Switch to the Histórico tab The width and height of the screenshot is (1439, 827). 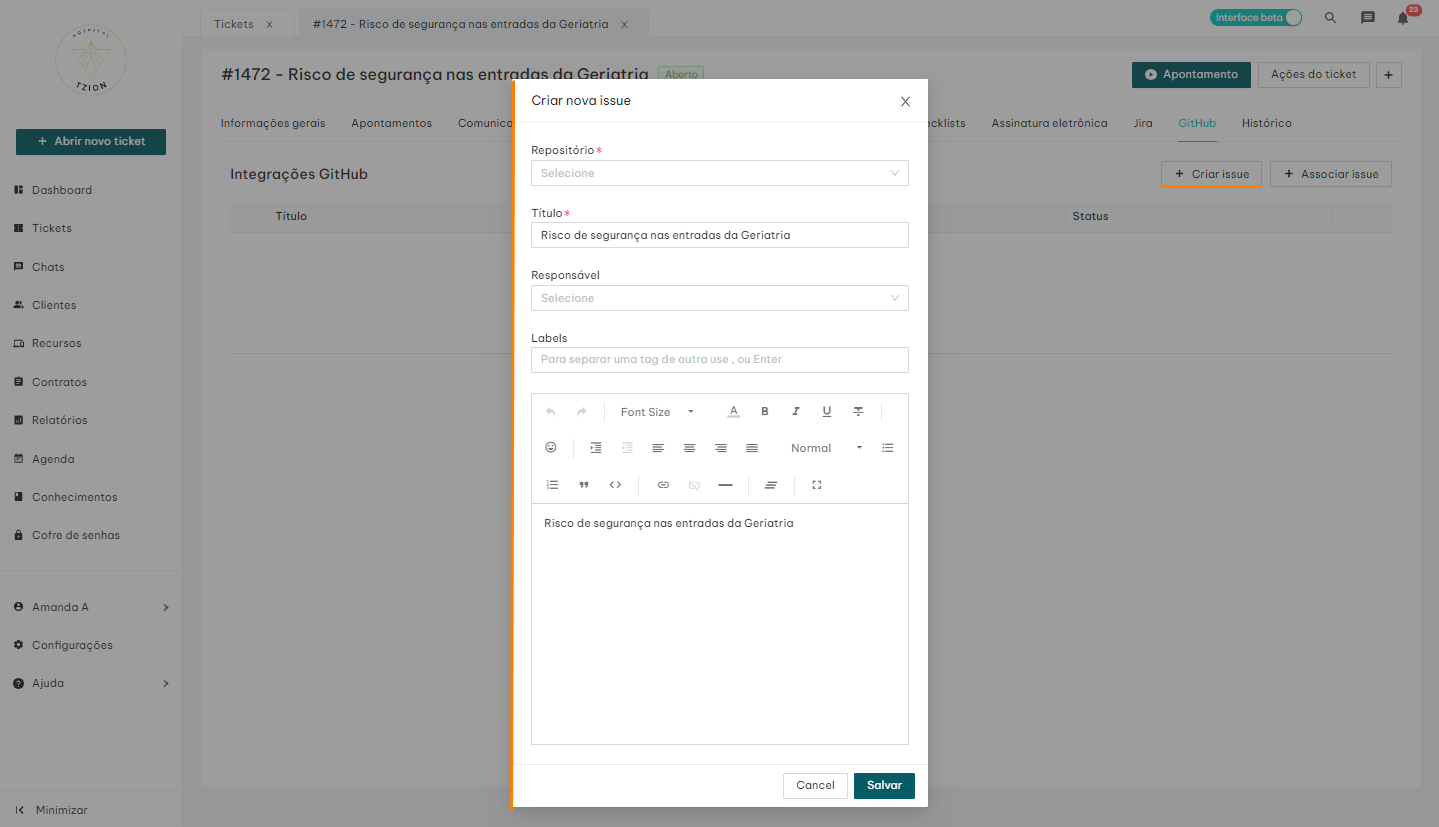pos(1266,123)
